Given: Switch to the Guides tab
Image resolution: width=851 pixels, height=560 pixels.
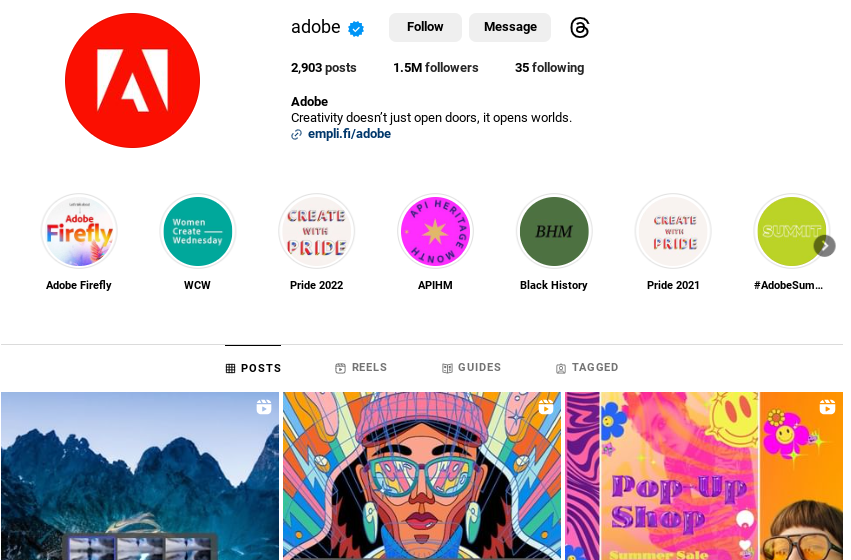Looking at the screenshot, I should (471, 367).
